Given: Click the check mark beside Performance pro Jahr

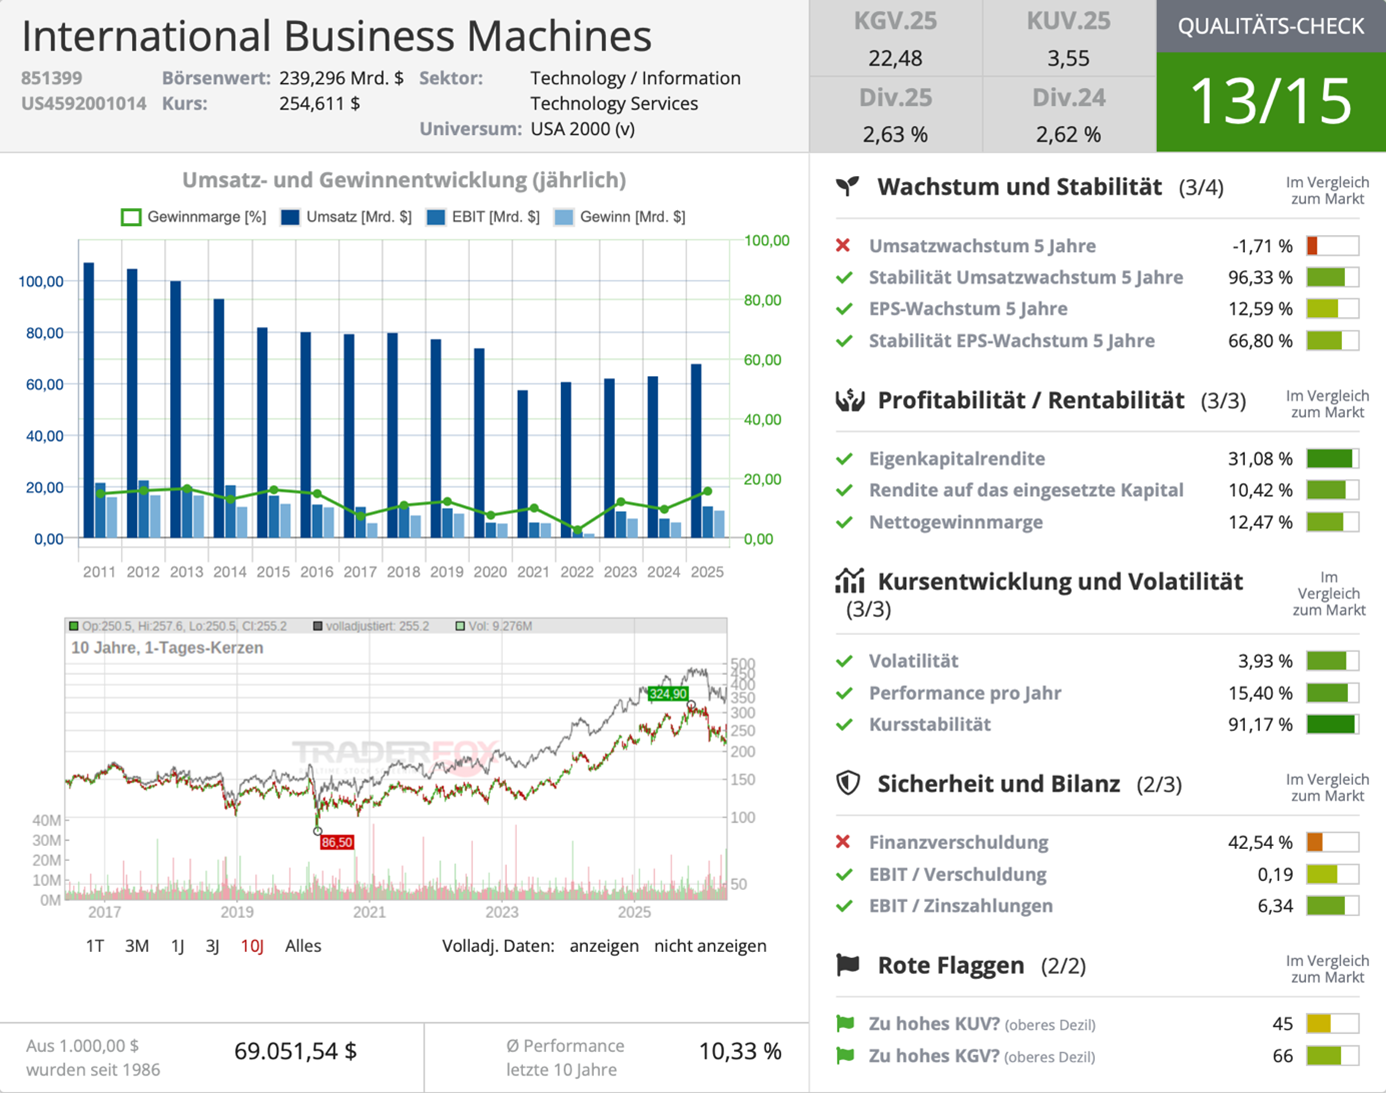Looking at the screenshot, I should click(844, 693).
